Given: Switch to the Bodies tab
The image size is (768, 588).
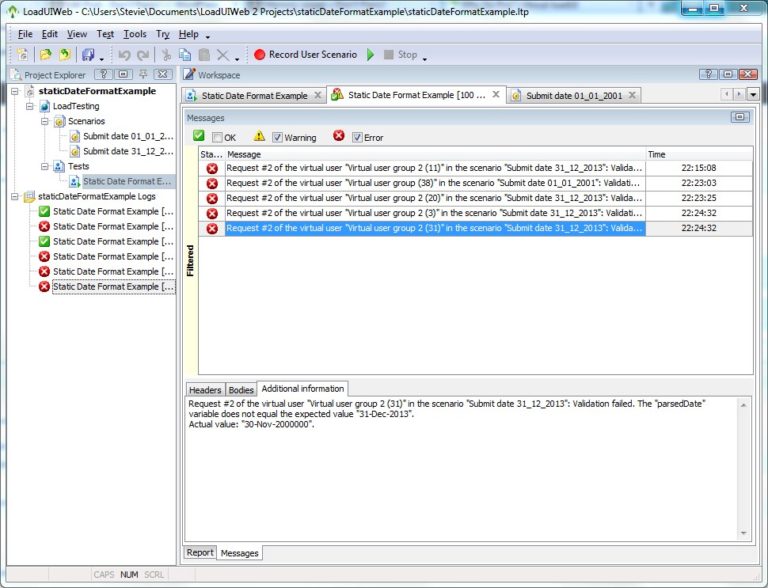Looking at the screenshot, I should 241,390.
